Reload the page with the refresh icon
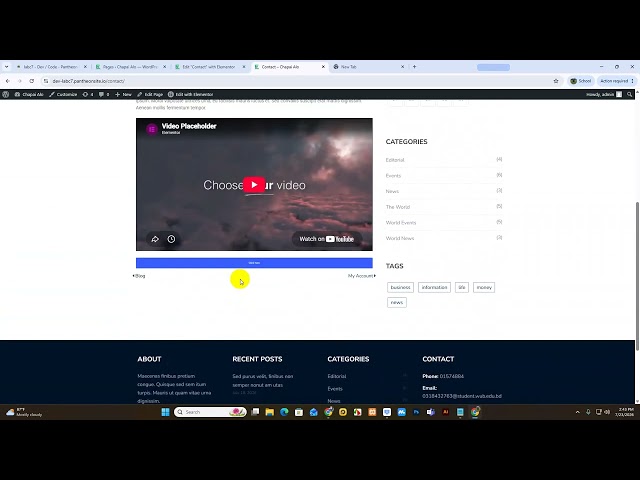This screenshot has width=640, height=480. pyautogui.click(x=31, y=81)
